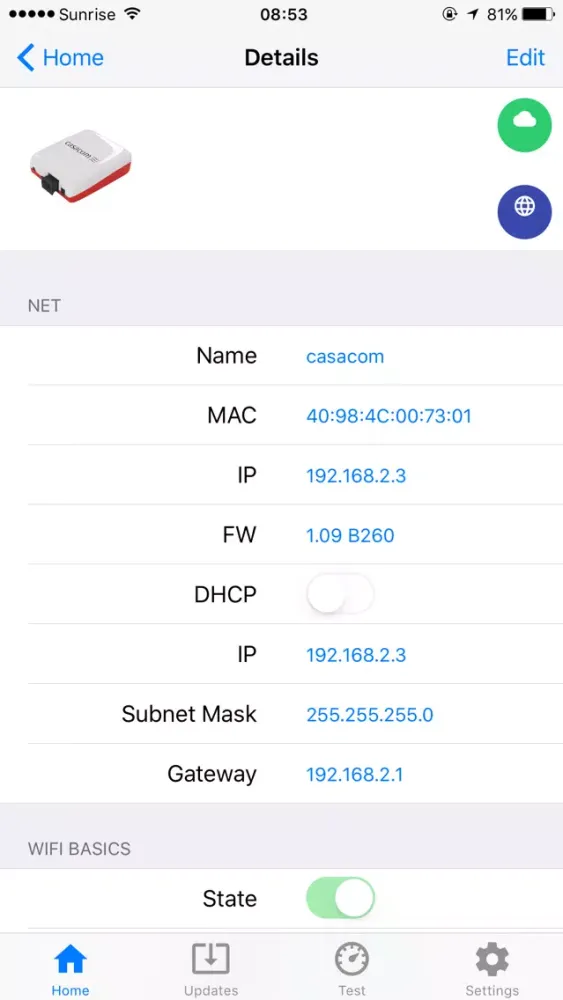This screenshot has height=1000, width=563.
Task: Tap the firmware value 1.09 B260
Action: [350, 535]
